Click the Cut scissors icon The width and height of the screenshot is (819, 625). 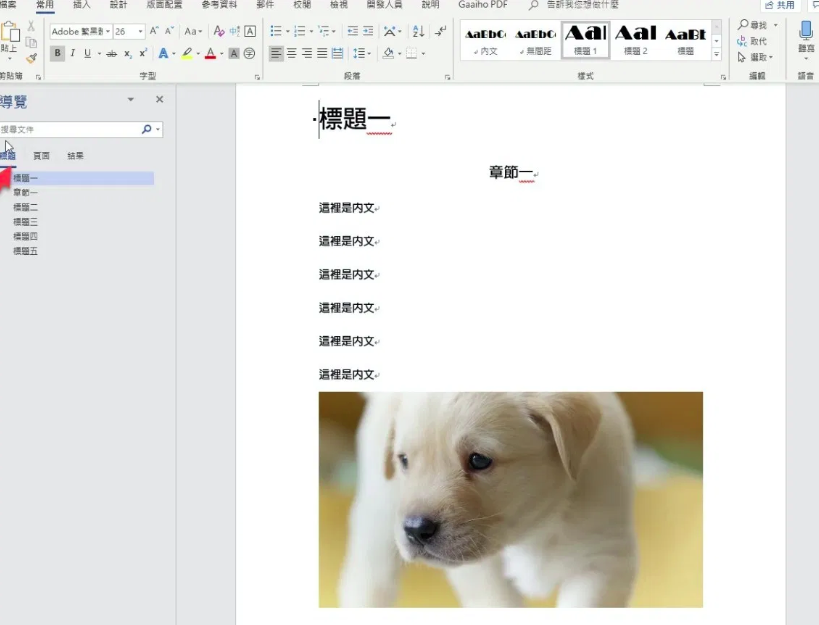click(31, 26)
